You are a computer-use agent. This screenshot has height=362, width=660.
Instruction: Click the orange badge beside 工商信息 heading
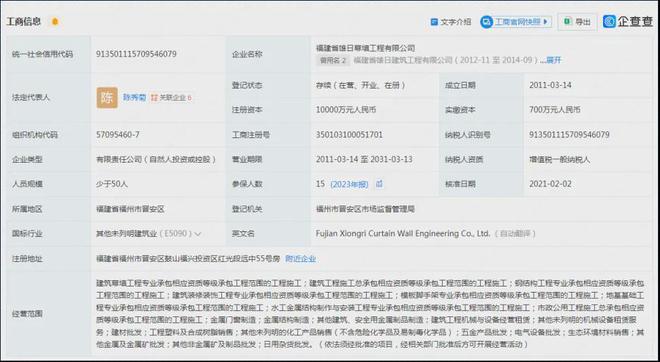tap(55, 22)
